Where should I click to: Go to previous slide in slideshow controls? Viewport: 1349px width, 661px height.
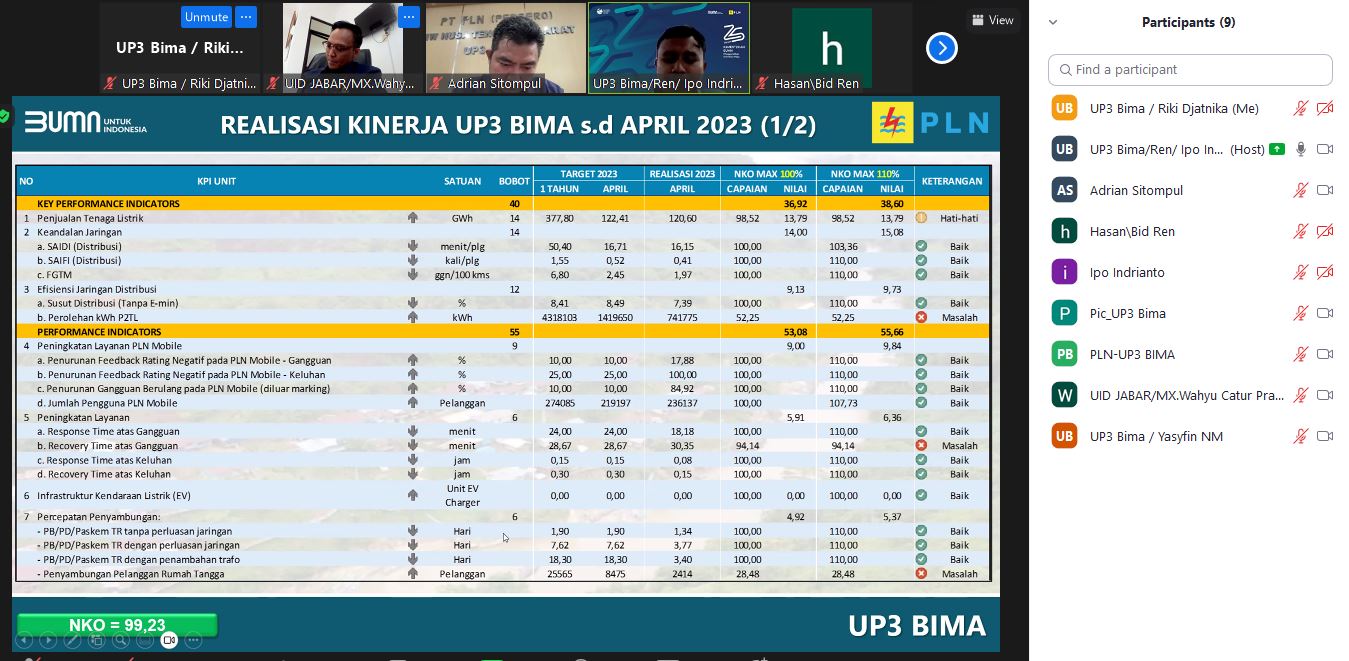pos(24,640)
